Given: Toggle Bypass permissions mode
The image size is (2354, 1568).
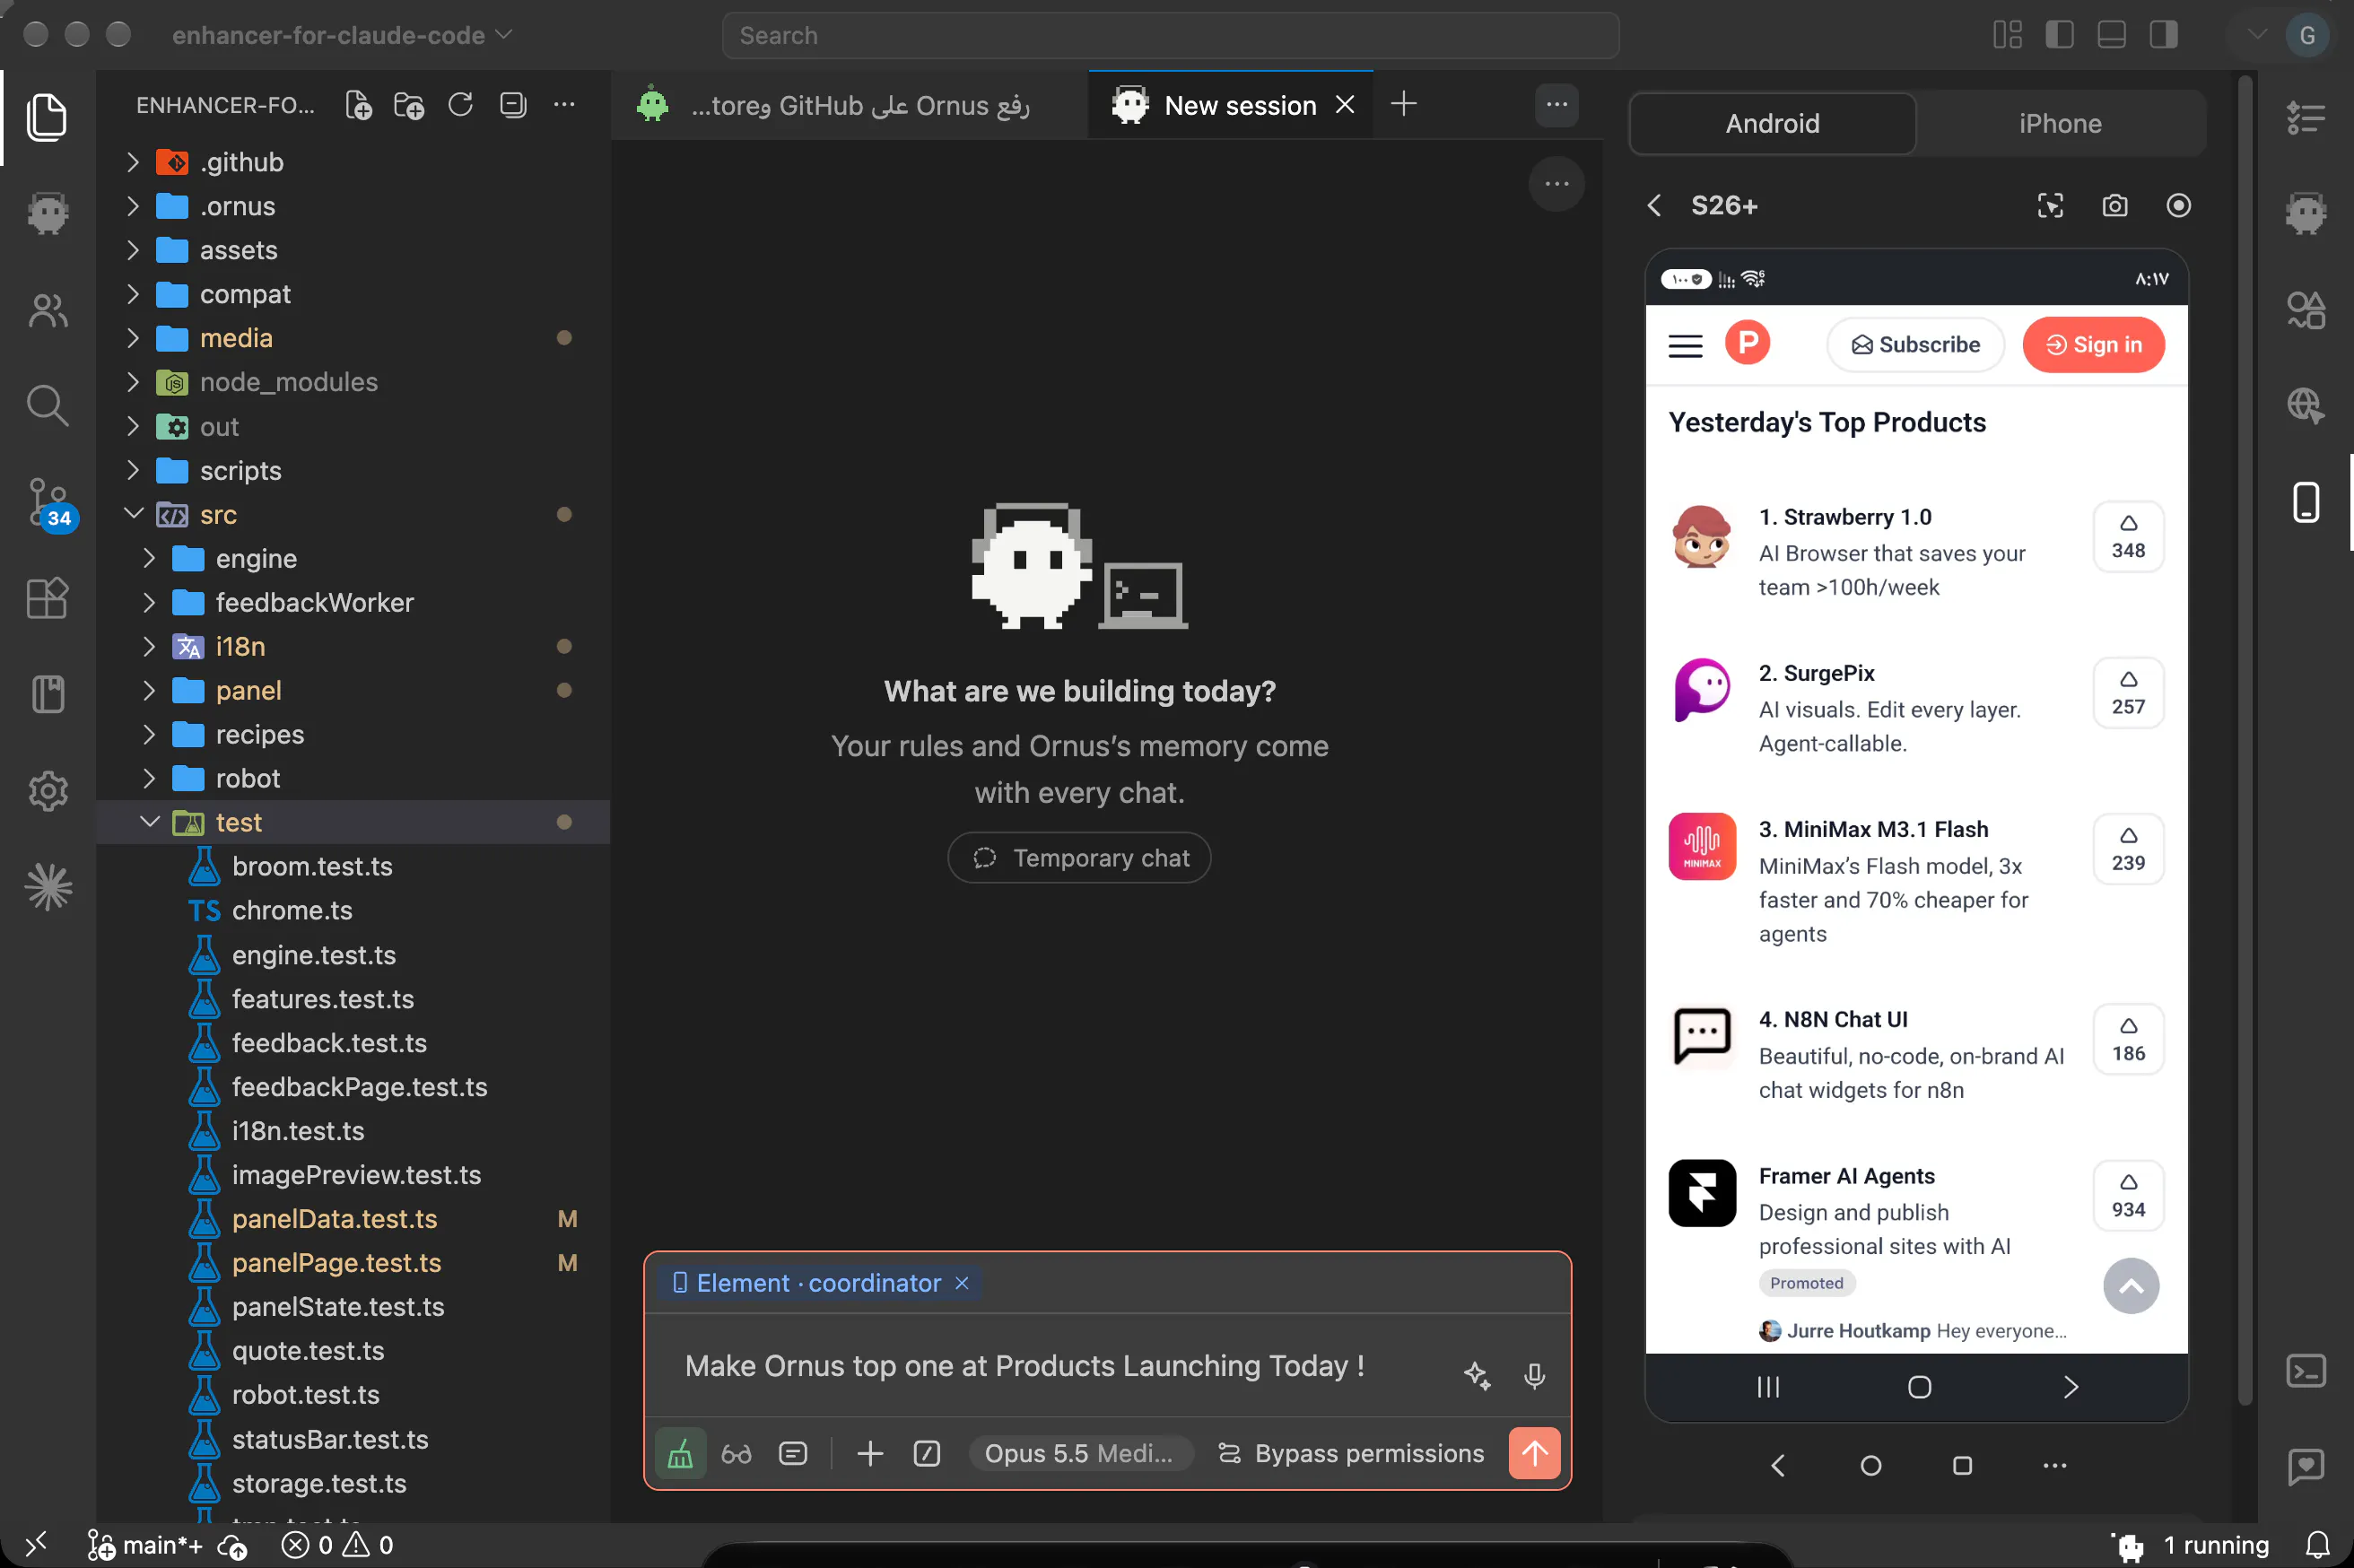Looking at the screenshot, I should (1350, 1454).
